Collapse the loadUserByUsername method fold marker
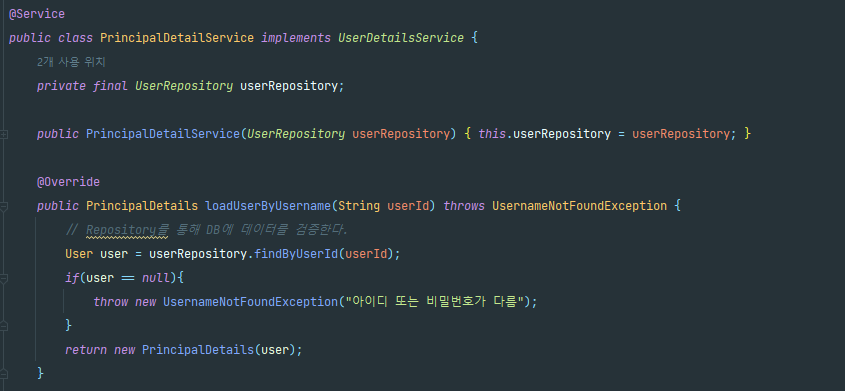 coord(4,206)
